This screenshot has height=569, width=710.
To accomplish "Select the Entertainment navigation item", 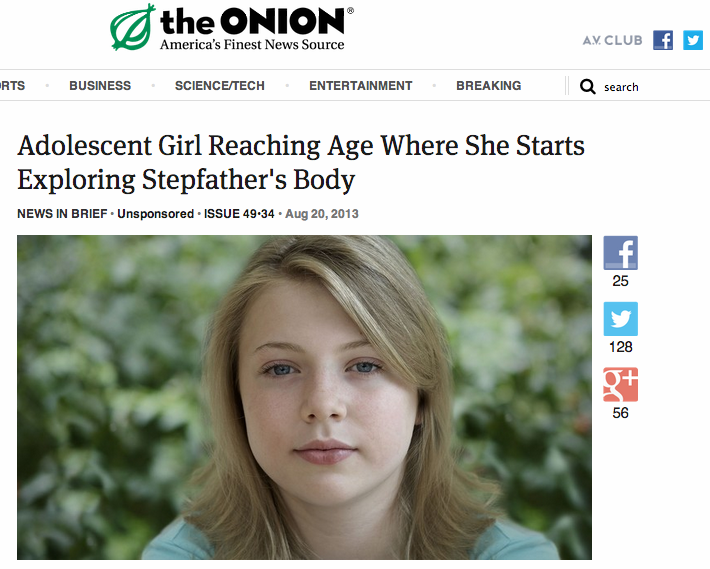I will [x=360, y=86].
